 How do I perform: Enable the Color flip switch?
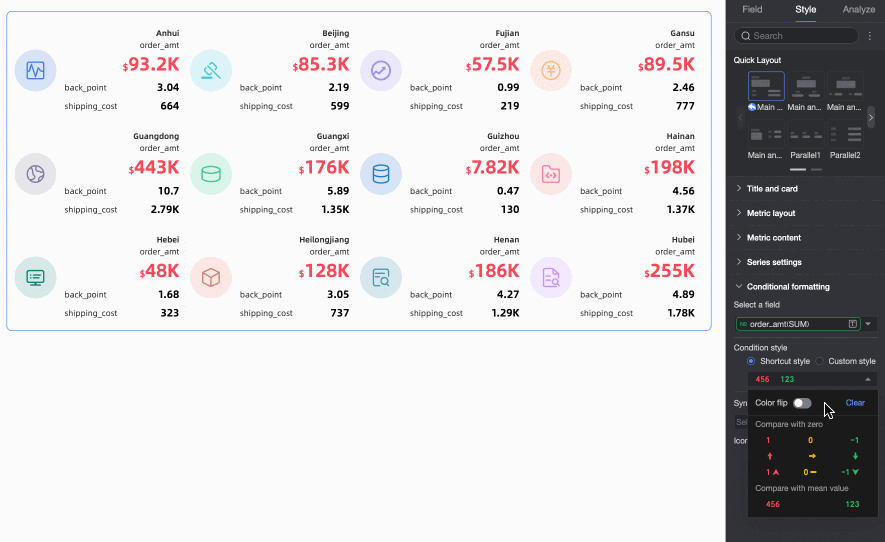(x=802, y=403)
